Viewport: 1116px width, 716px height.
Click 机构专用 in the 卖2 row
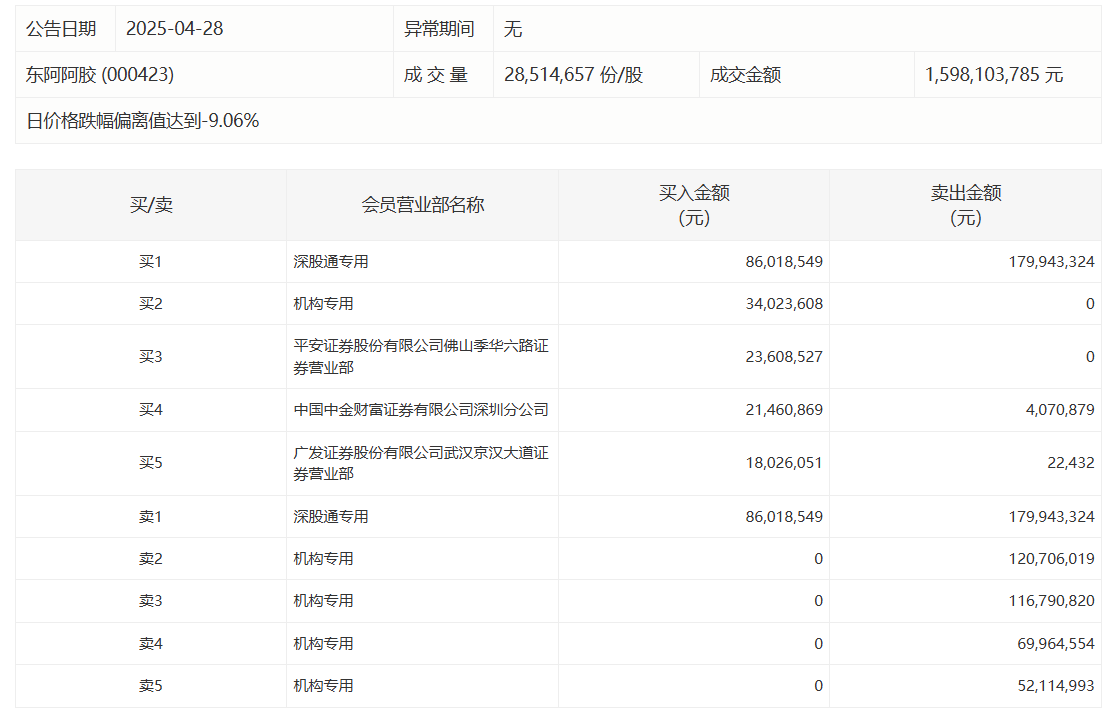(x=323, y=559)
